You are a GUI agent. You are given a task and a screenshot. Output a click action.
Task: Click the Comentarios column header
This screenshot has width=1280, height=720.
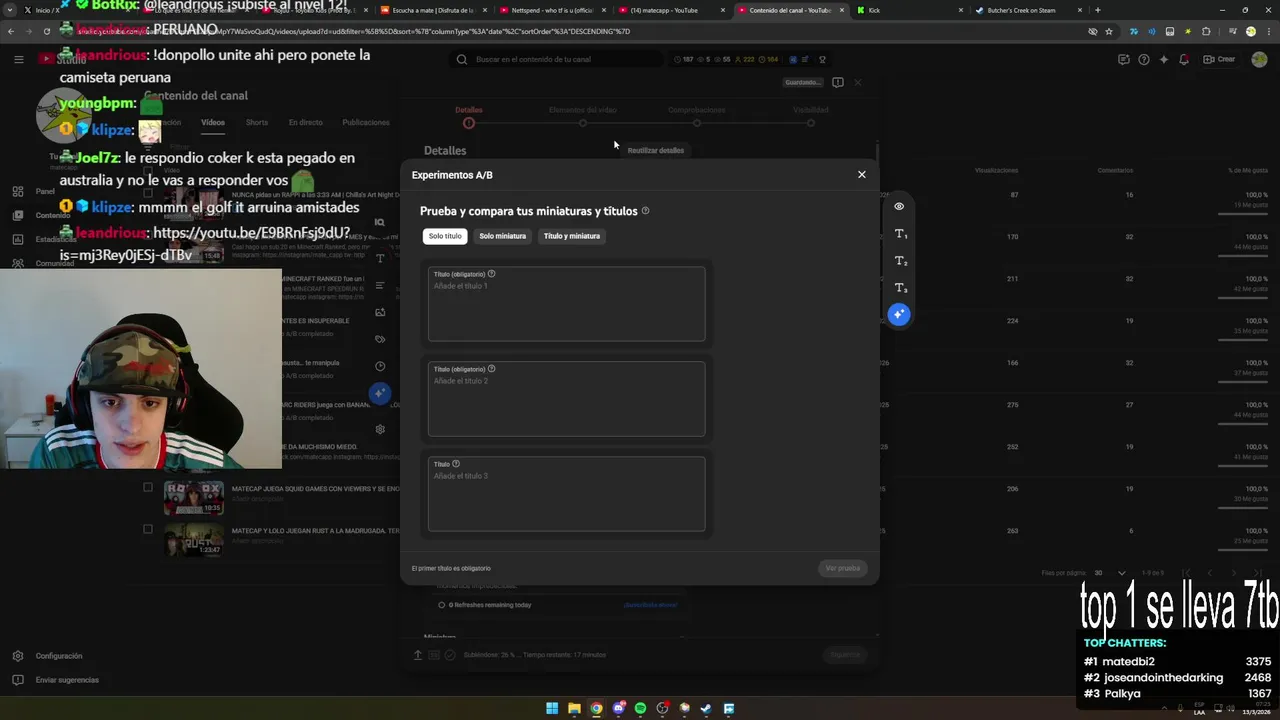(1115, 170)
